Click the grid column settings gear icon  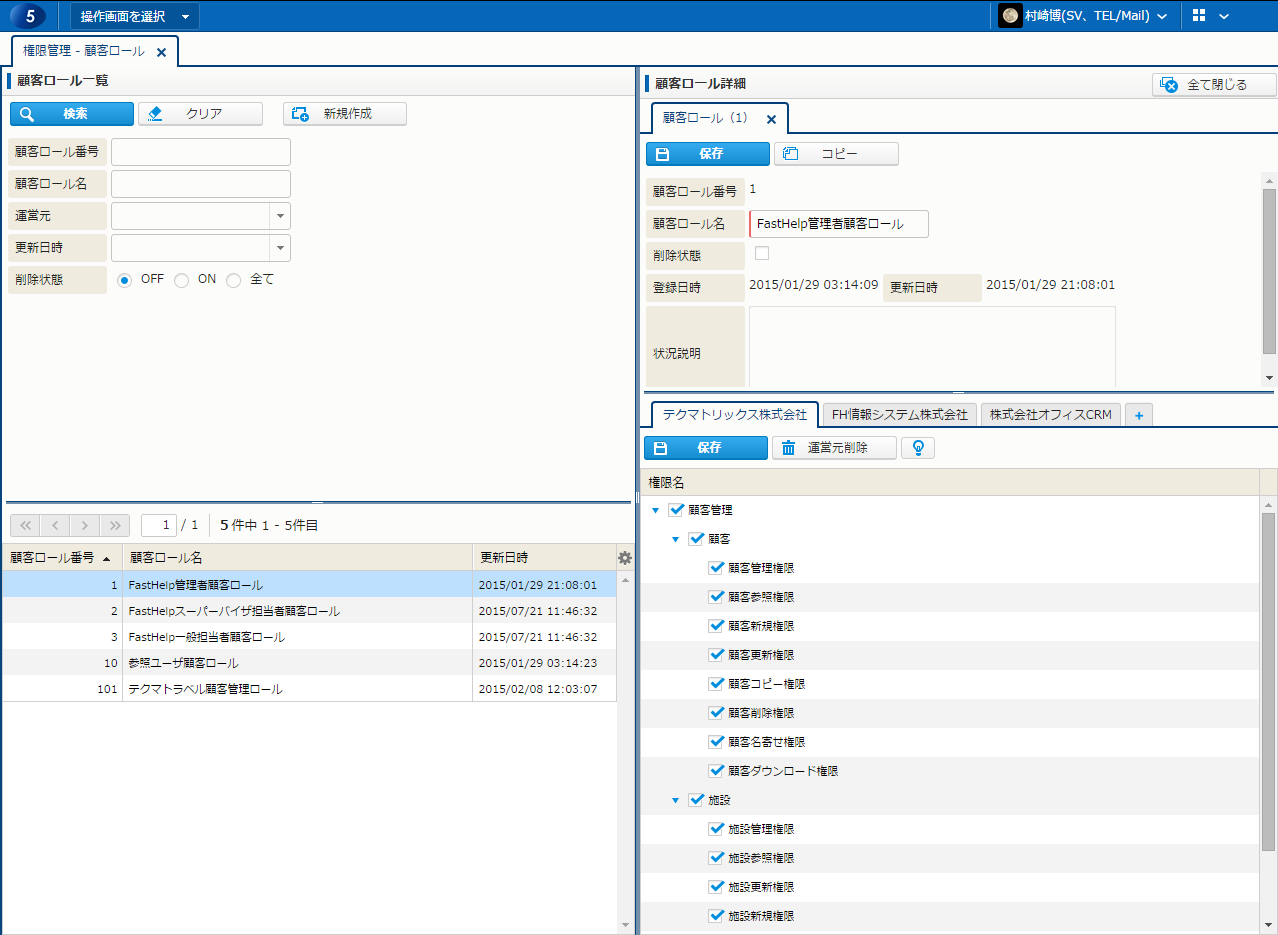click(625, 558)
